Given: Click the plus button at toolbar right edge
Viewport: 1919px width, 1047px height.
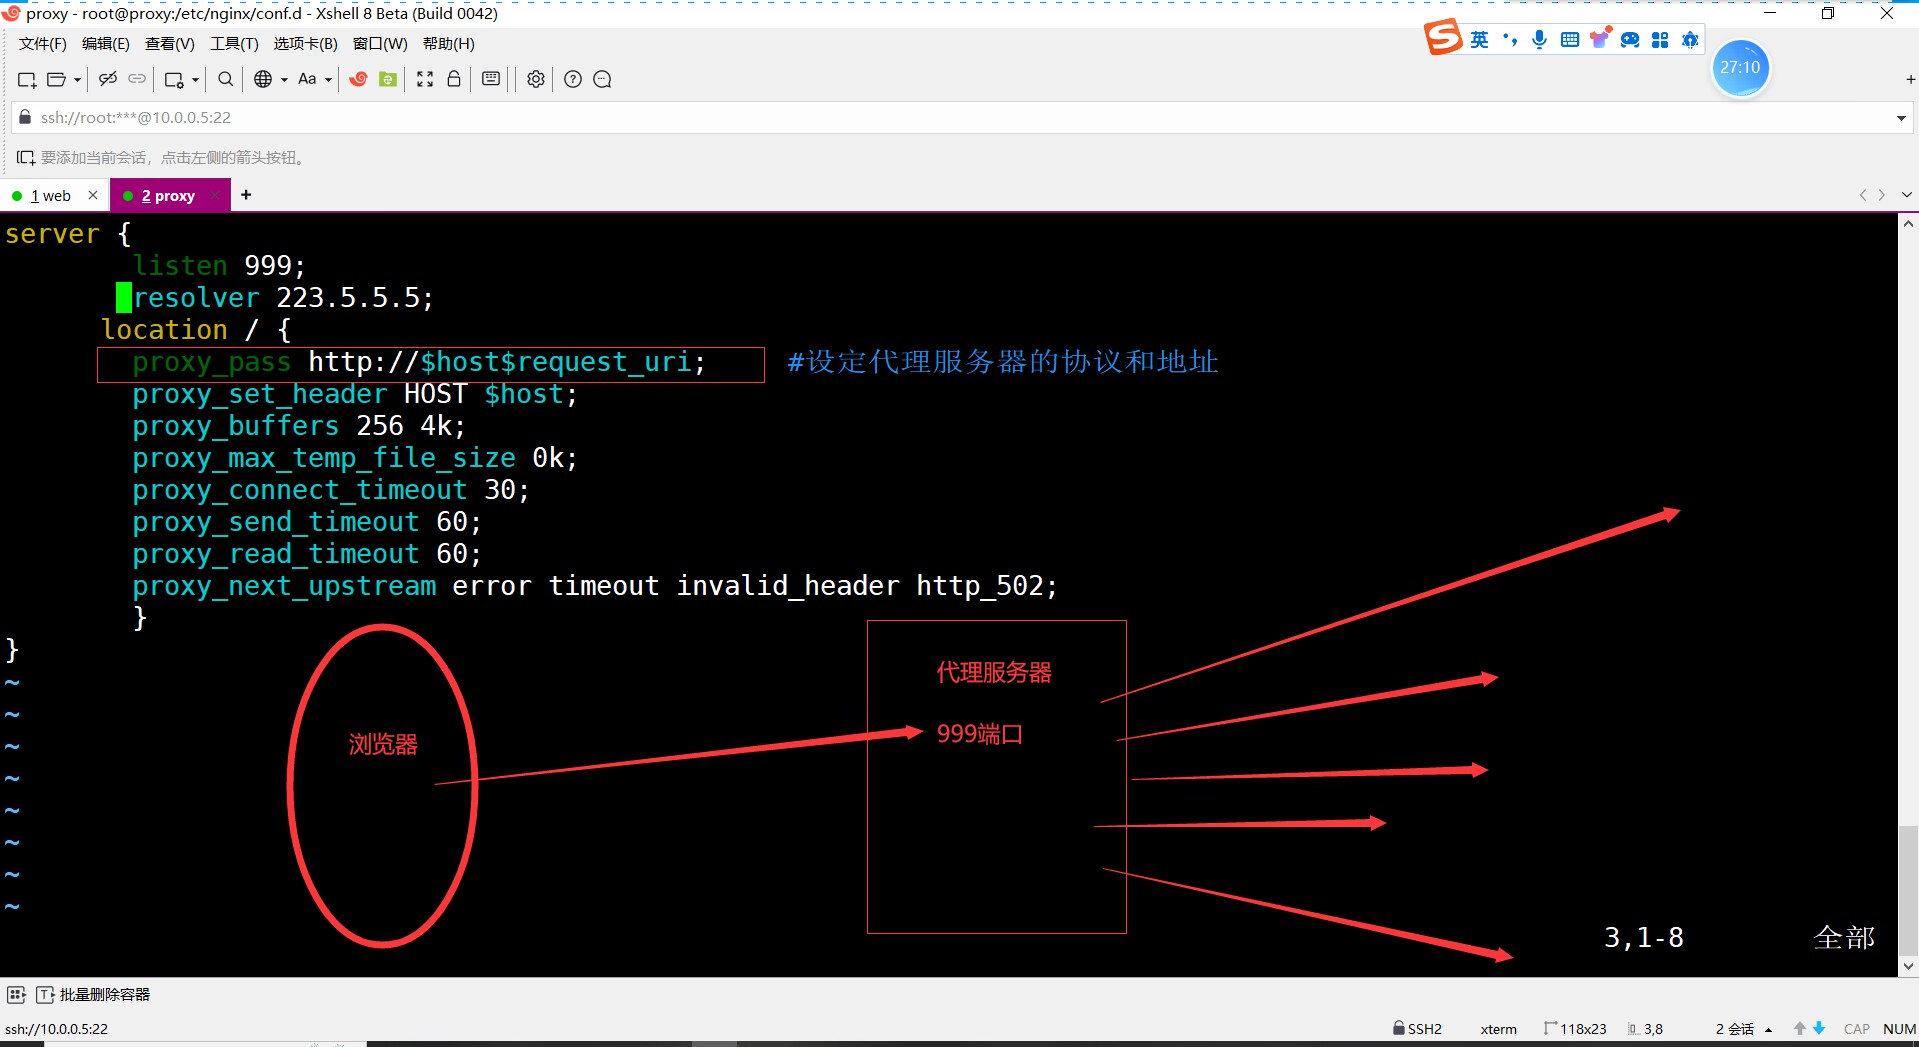Looking at the screenshot, I should [x=1910, y=79].
